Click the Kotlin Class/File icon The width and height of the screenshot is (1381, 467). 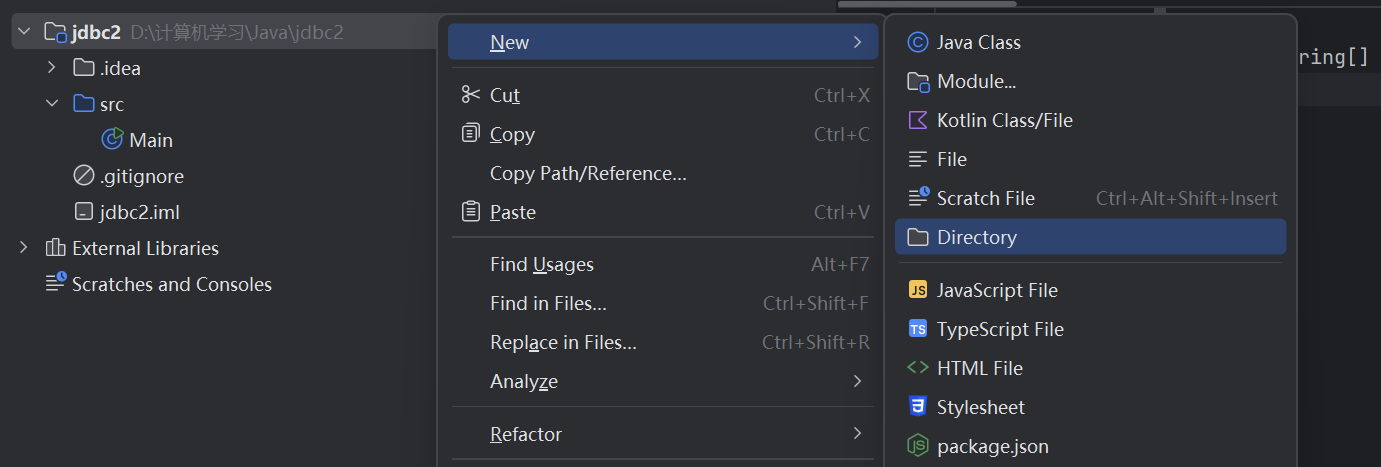point(917,120)
